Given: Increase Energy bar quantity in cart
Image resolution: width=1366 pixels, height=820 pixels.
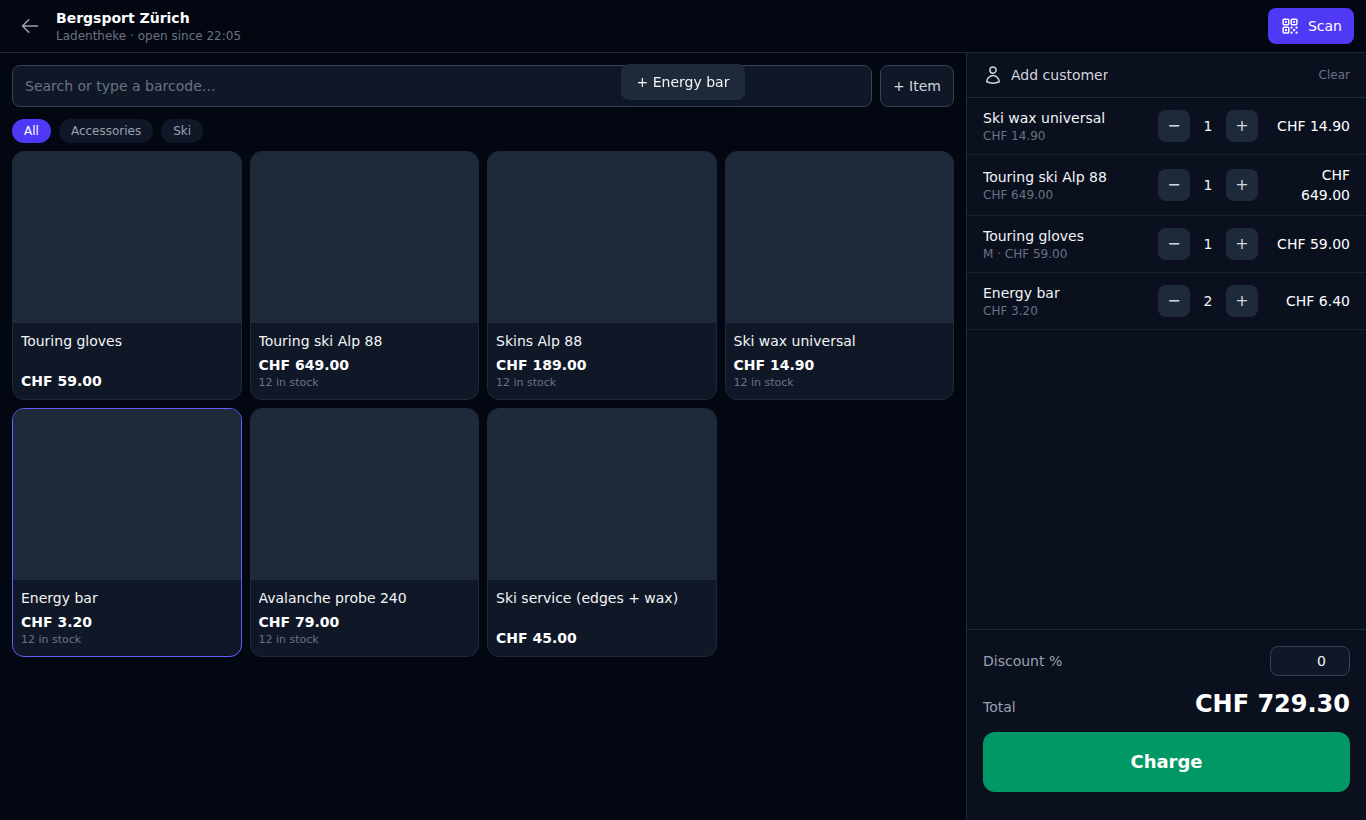Looking at the screenshot, I should 1242,301.
